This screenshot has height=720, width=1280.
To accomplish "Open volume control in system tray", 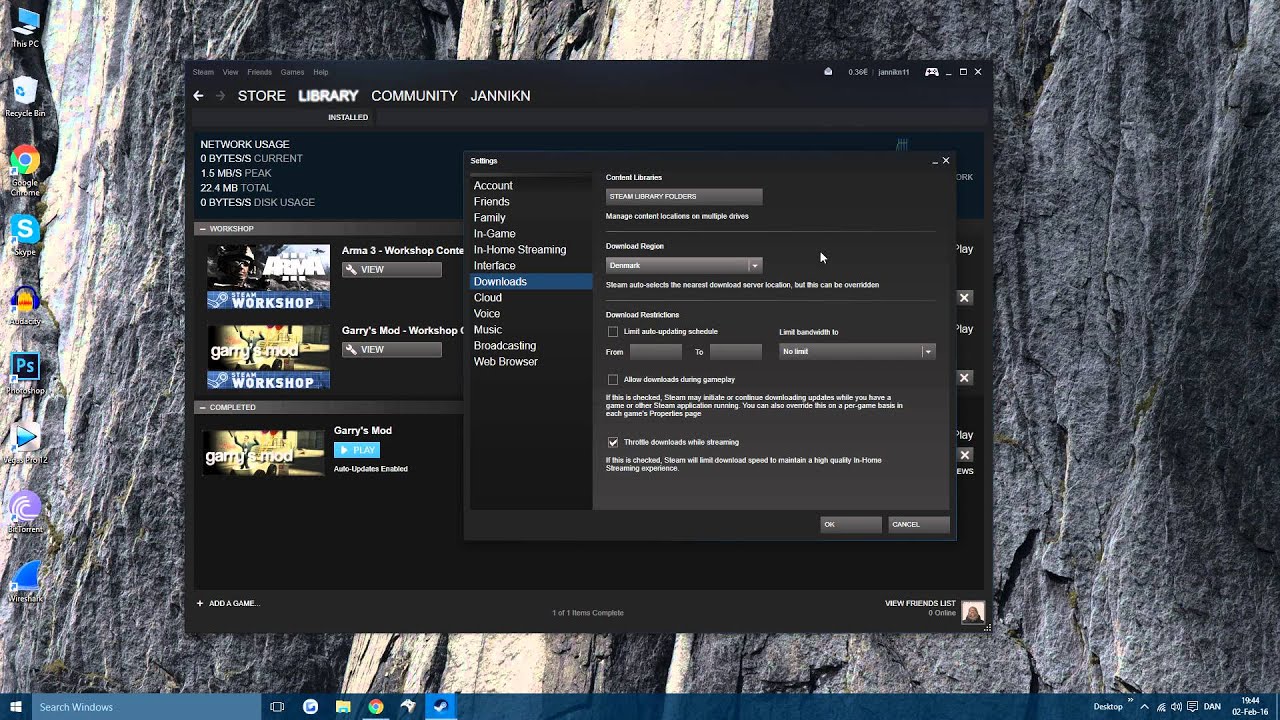I will 1176,707.
